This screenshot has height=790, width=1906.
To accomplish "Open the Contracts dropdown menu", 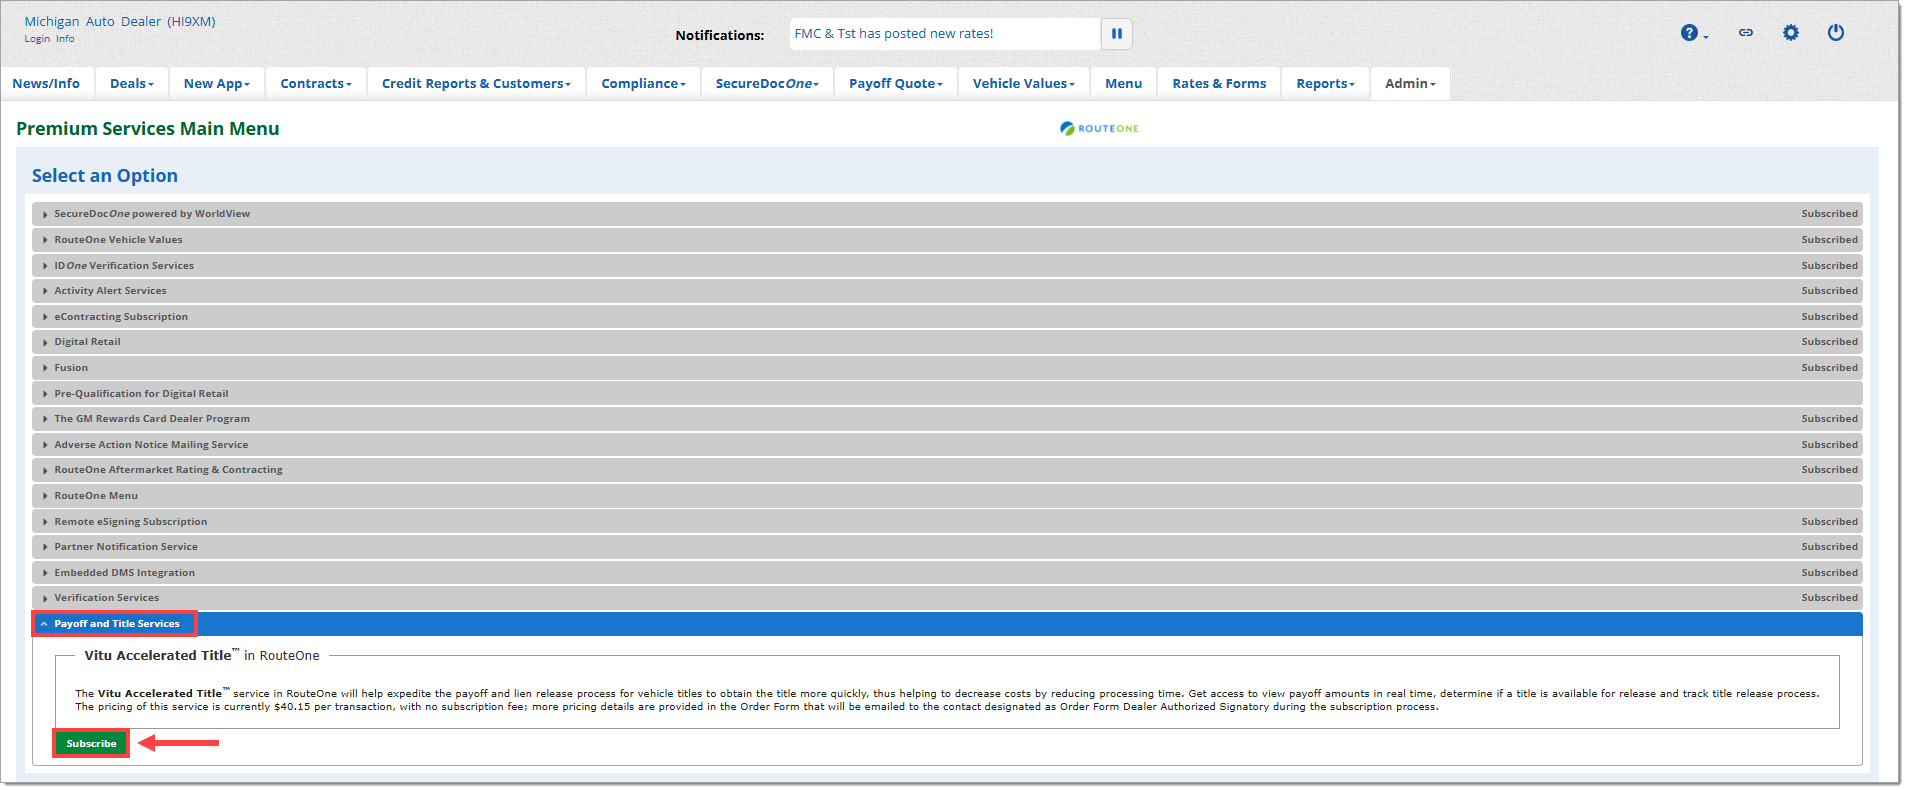I will point(316,84).
